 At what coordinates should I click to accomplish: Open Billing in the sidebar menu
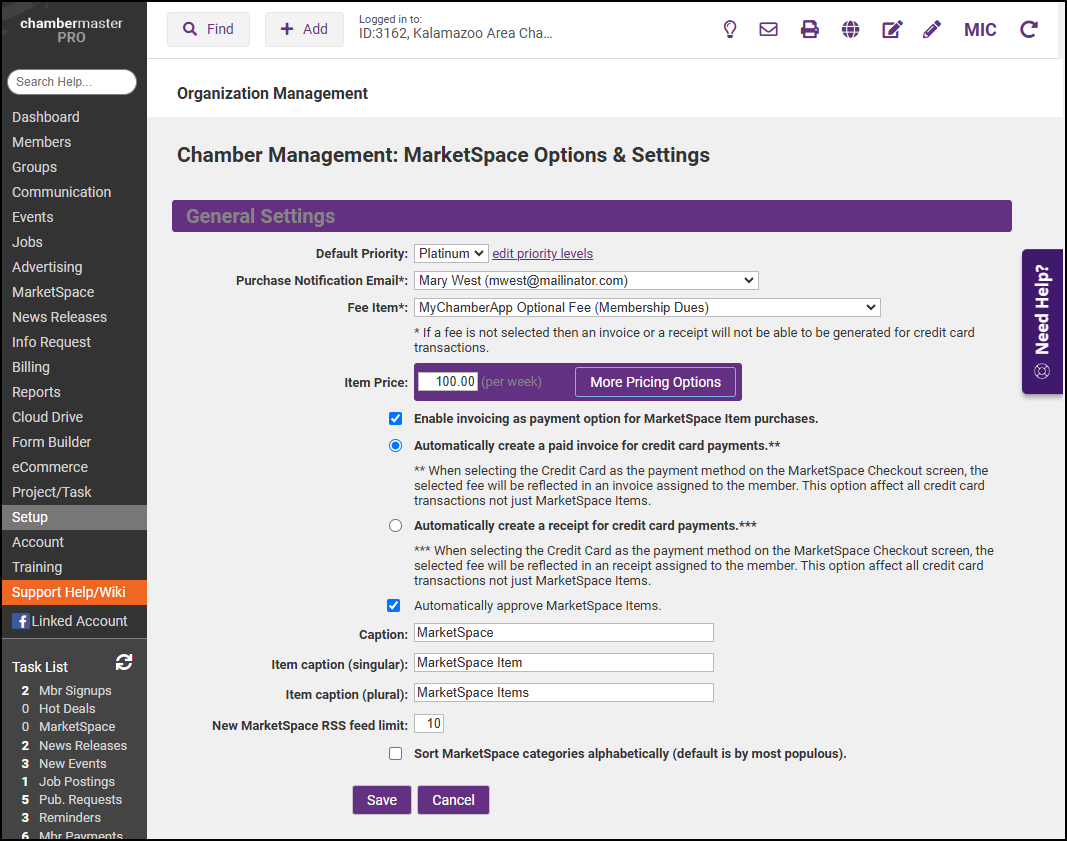click(31, 367)
